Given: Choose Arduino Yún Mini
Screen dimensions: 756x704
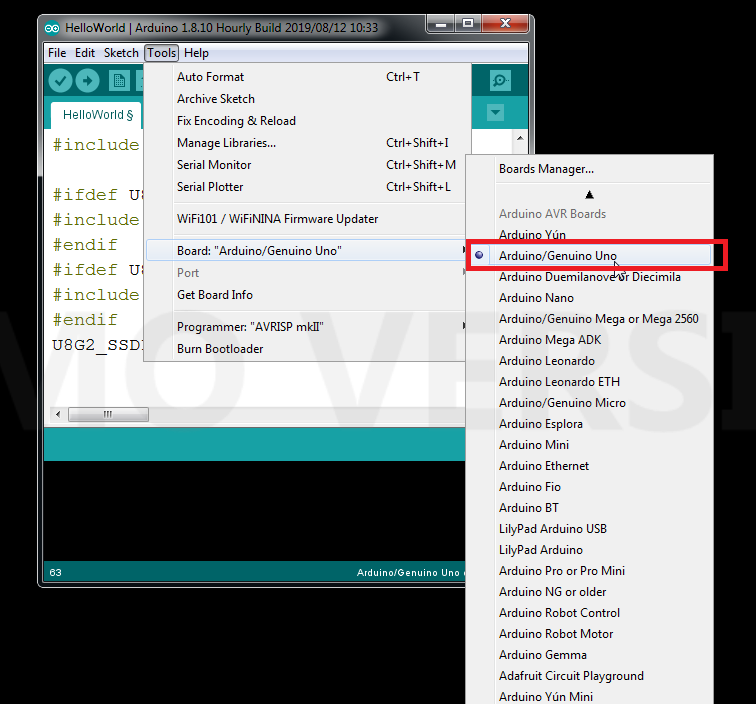Looking at the screenshot, I should click(589, 697).
